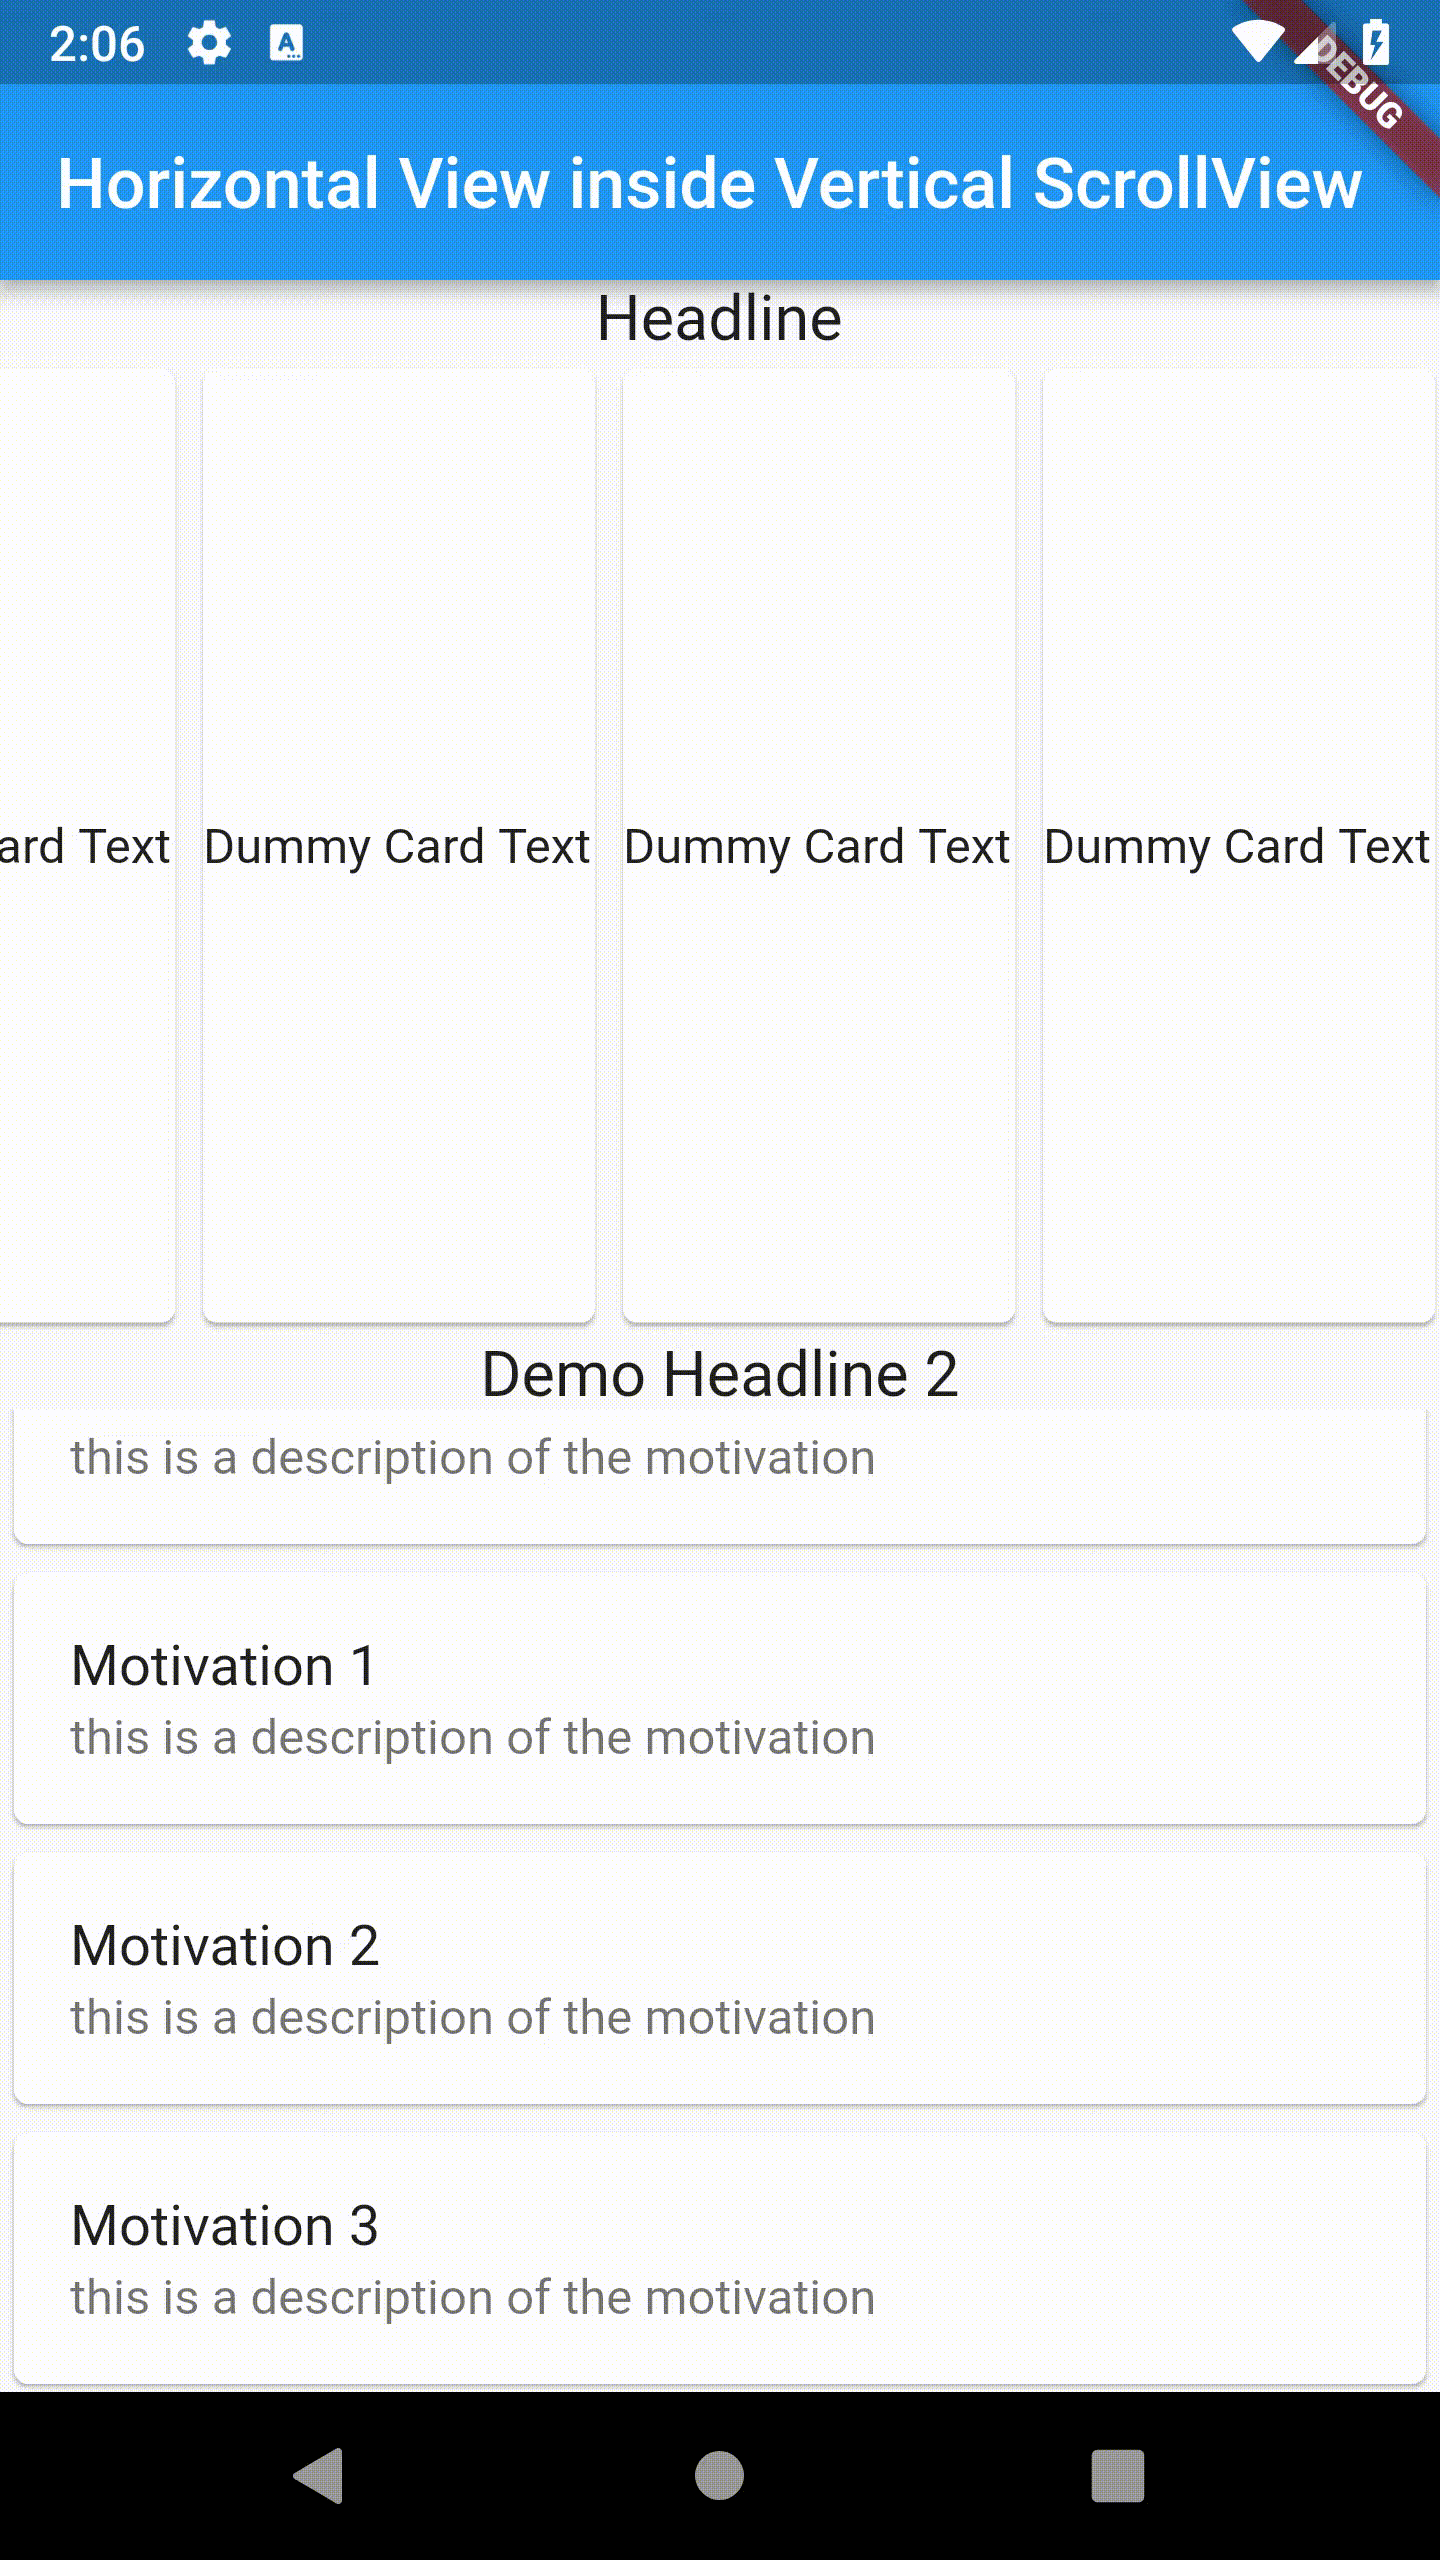Tap the clock showing 2:06
The width and height of the screenshot is (1440, 2560).
tap(97, 42)
